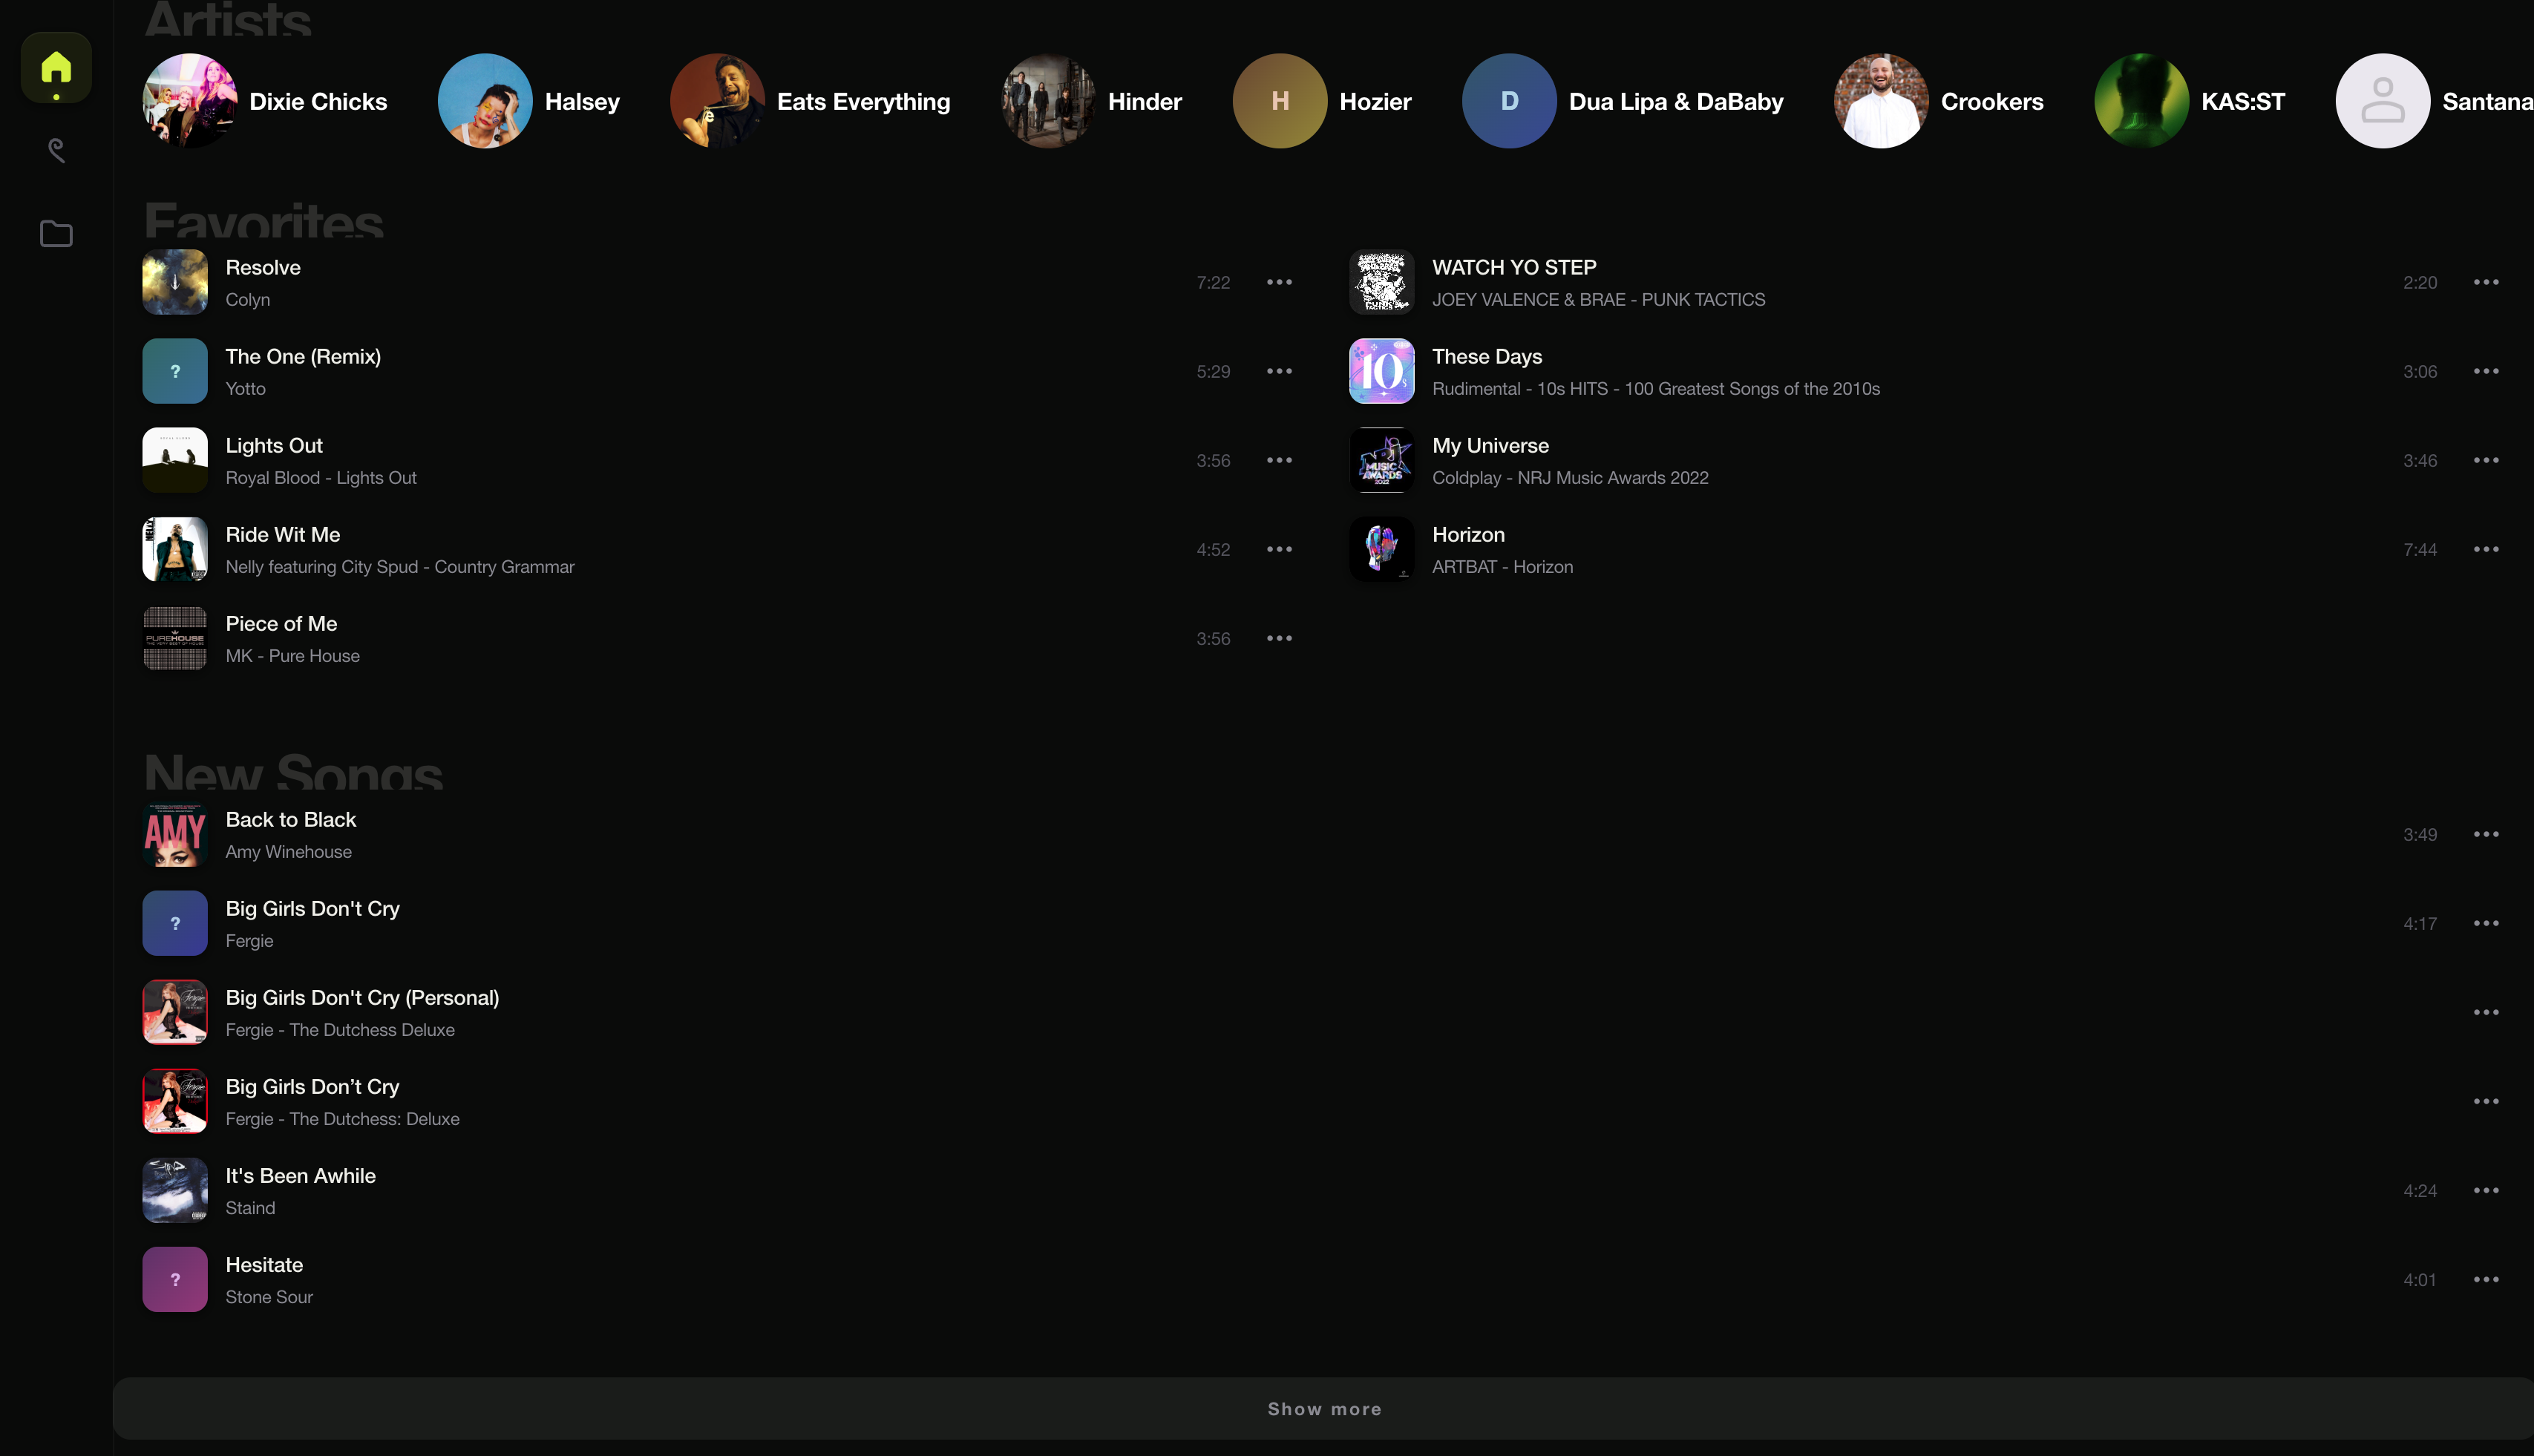
Task: Open more options for Resolve
Action: click(1279, 282)
